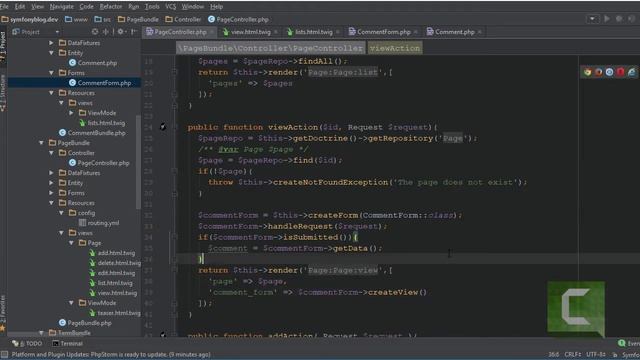Click the Project panel vertical scrollbar

(x=138, y=161)
